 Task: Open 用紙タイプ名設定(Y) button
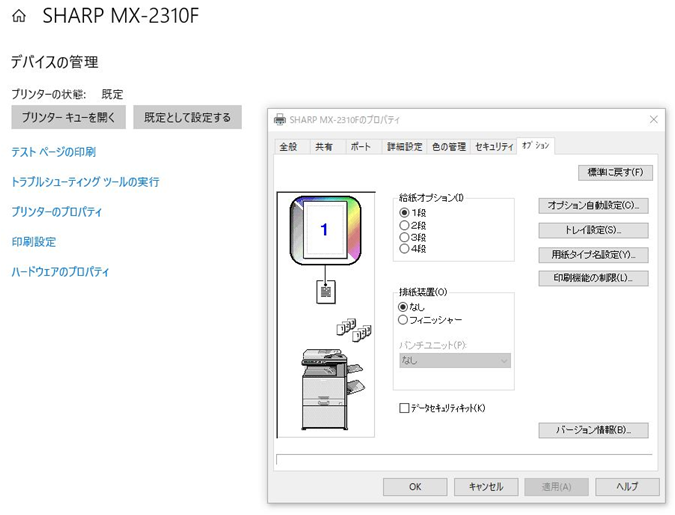[x=593, y=254]
